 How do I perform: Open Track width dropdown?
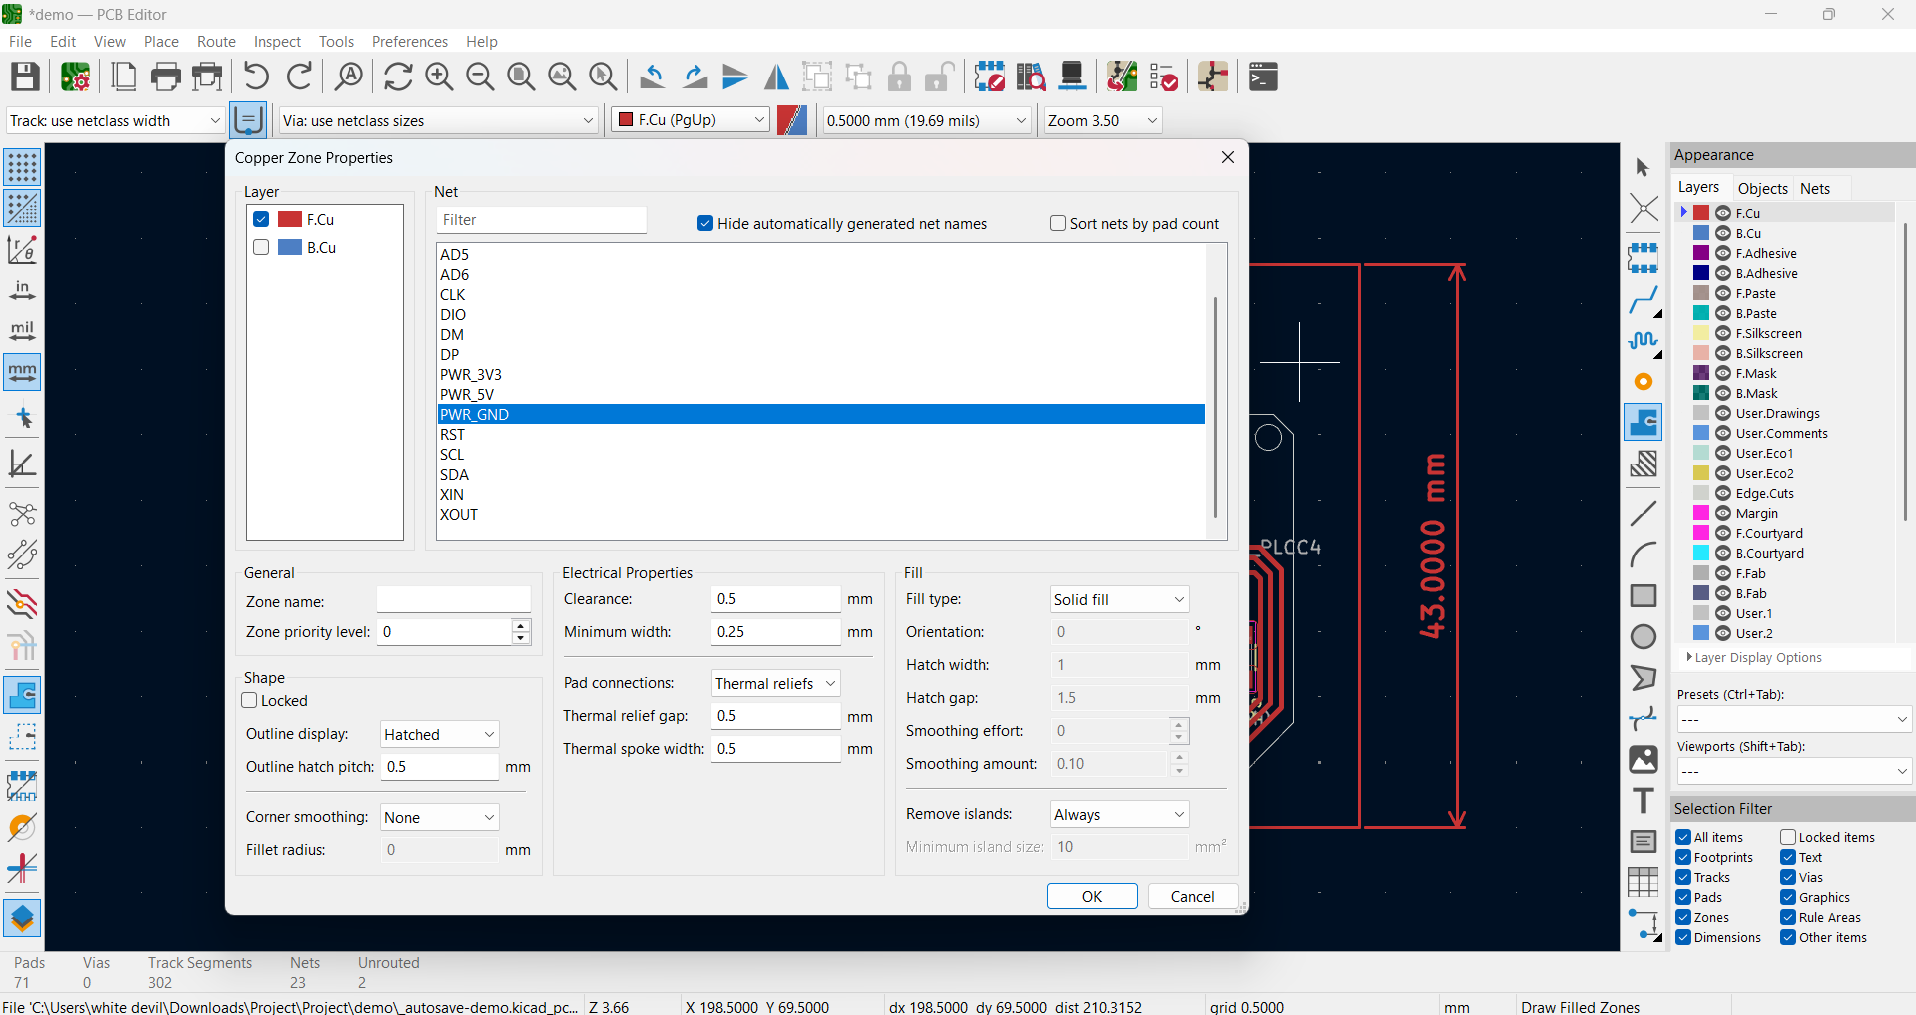tap(115, 121)
